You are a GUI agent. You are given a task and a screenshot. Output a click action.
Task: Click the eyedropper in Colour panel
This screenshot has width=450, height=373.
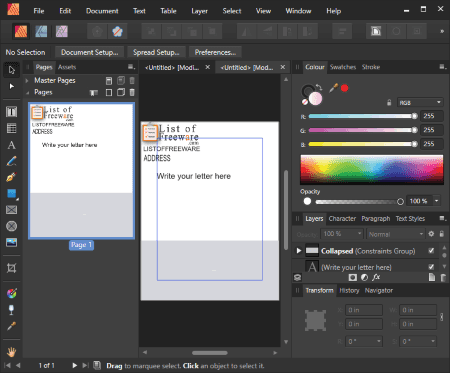[x=333, y=88]
